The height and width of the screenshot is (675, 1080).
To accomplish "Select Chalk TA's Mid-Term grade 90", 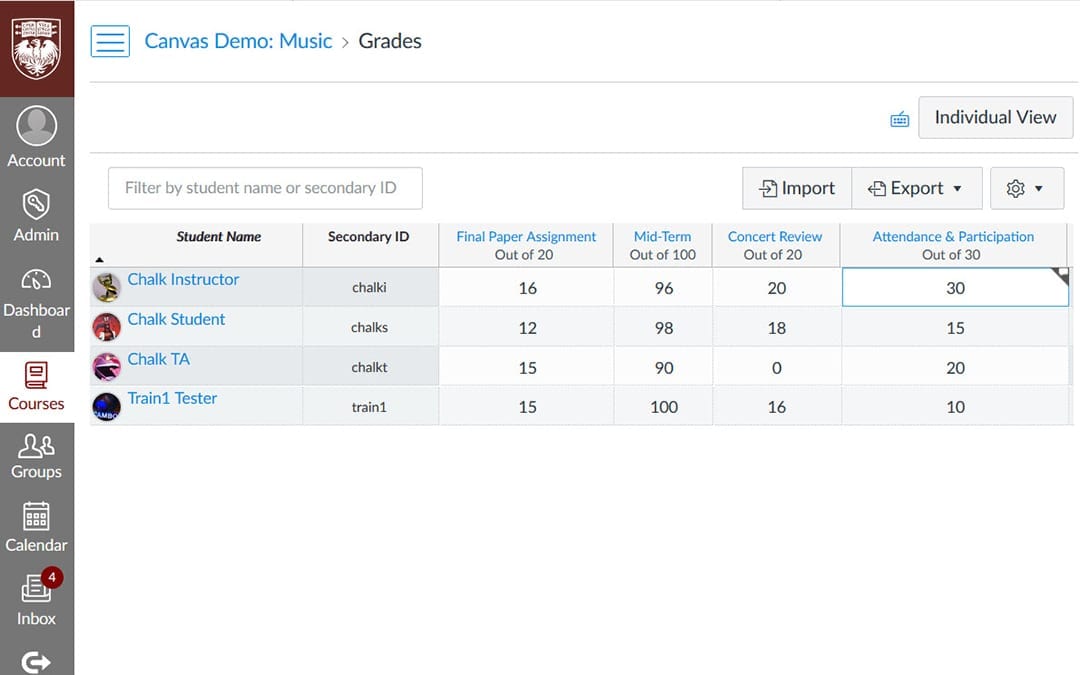I will point(663,367).
